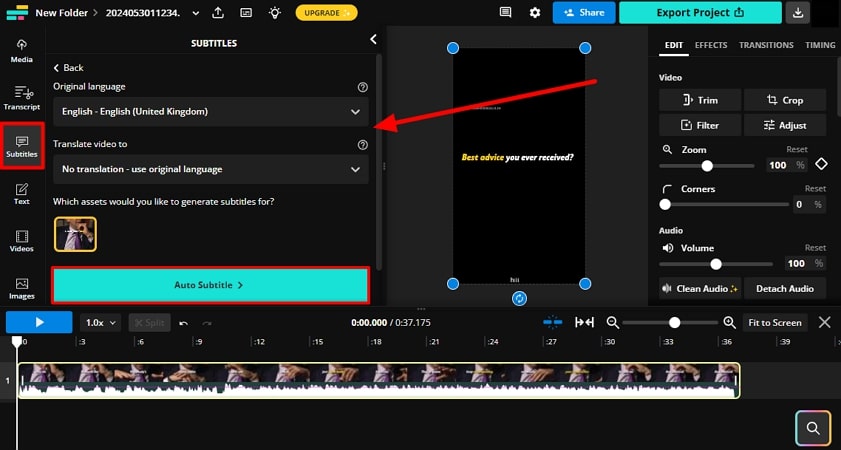Click the Zoom slider handle
The width and height of the screenshot is (841, 450).
707,166
